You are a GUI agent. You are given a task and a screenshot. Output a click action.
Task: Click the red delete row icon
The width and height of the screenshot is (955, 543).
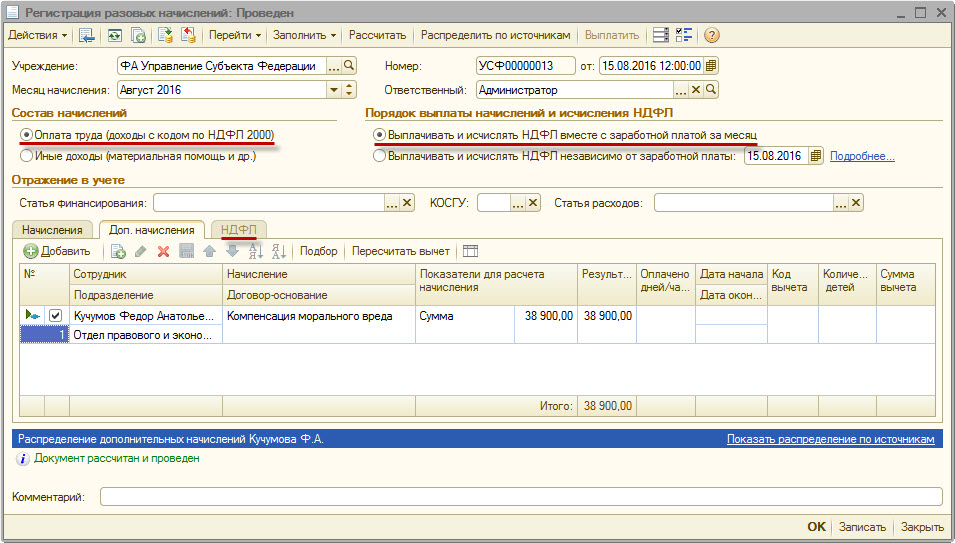(163, 251)
